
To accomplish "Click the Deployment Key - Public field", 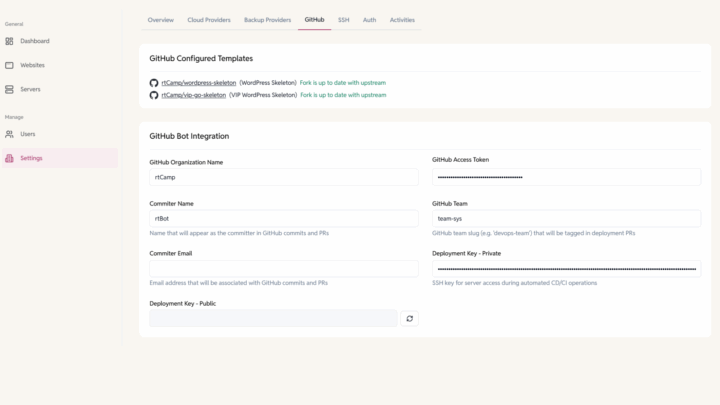I will point(273,319).
